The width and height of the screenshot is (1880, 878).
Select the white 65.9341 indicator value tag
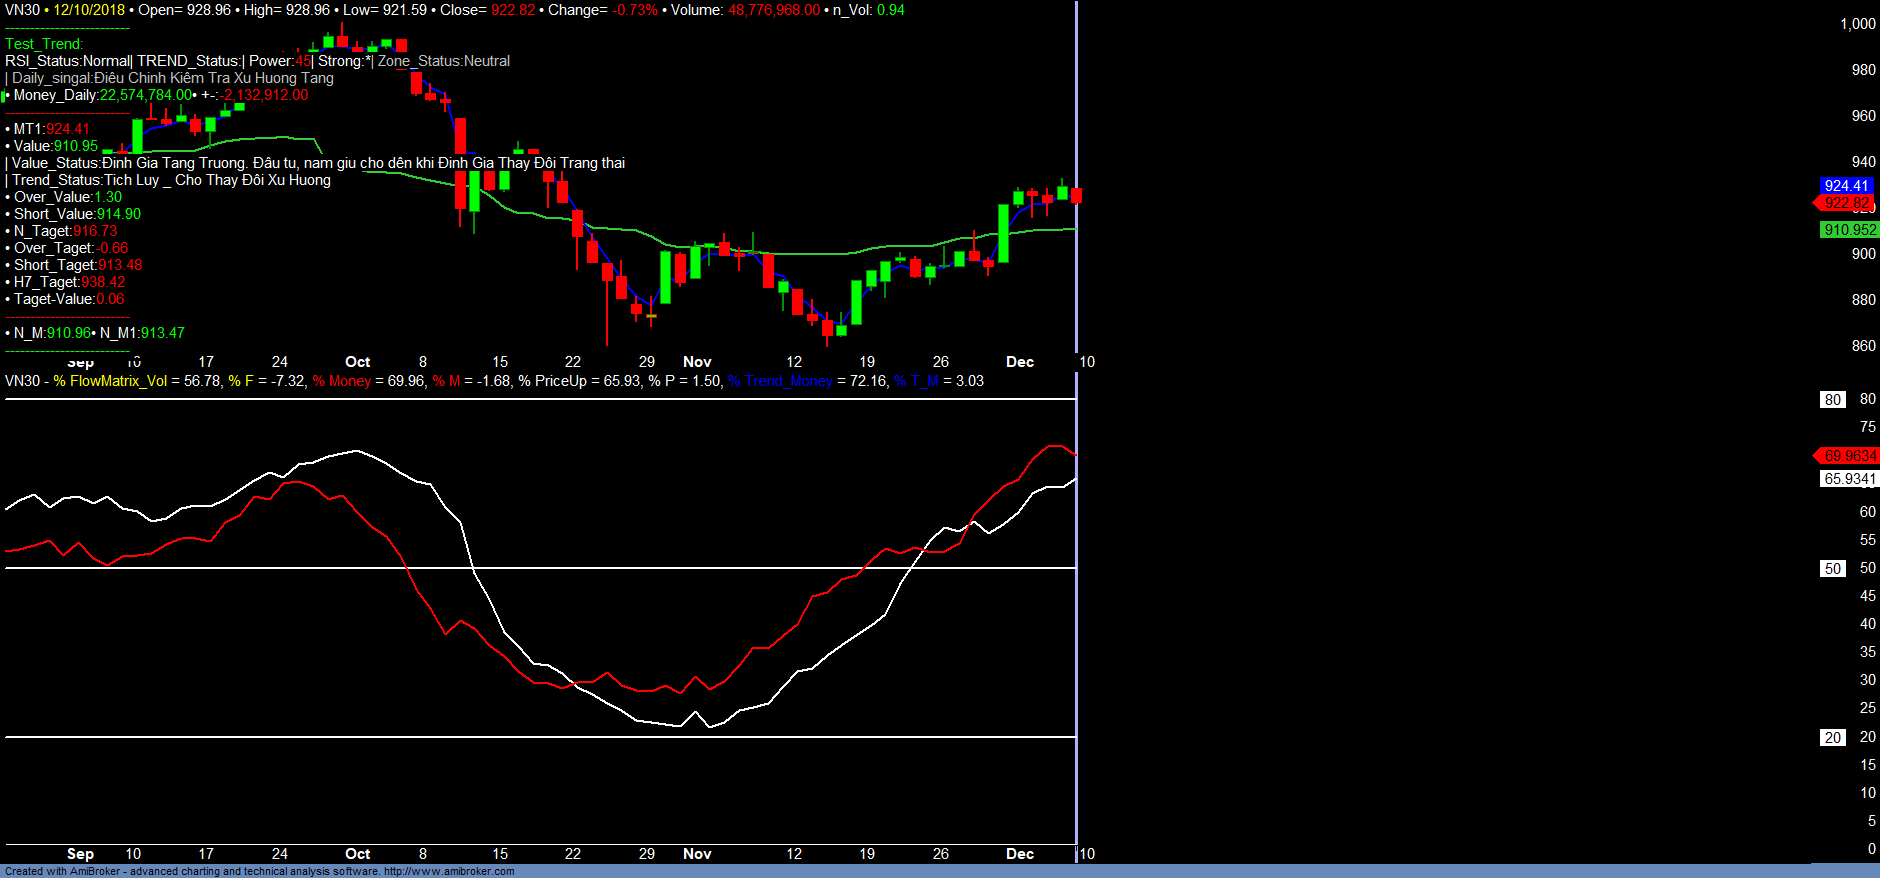1849,479
